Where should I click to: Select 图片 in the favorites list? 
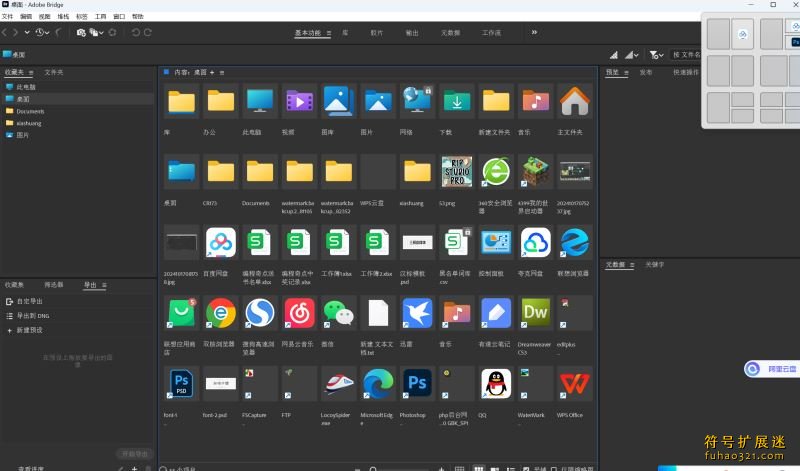click(x=22, y=135)
